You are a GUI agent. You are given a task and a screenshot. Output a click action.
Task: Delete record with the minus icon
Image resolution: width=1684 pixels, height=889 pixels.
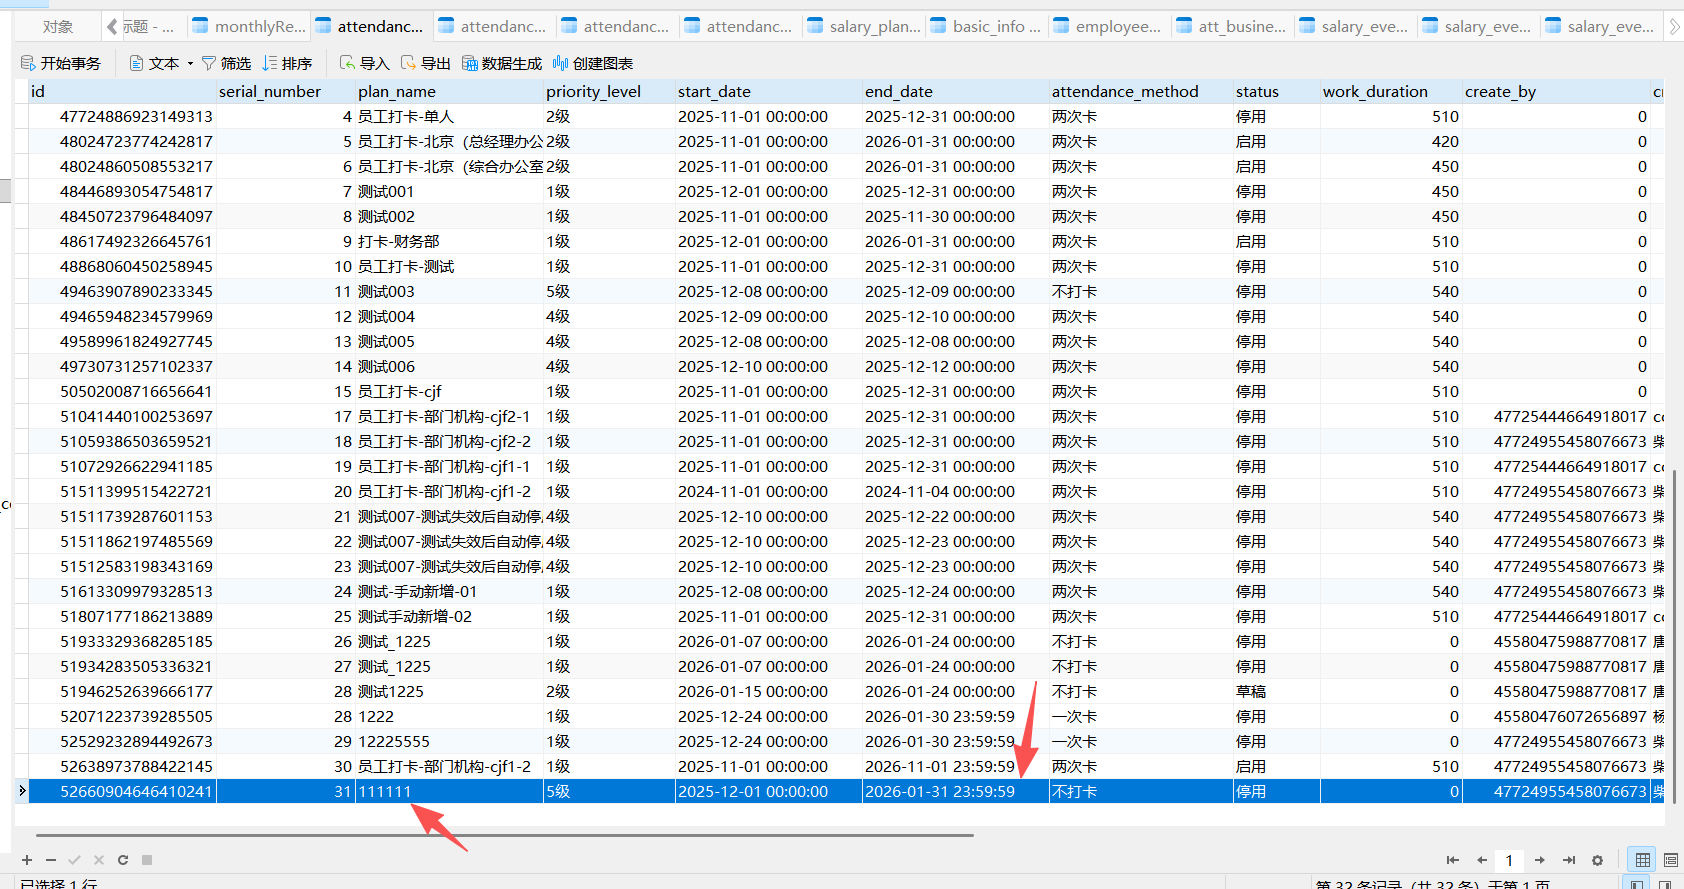[51, 860]
